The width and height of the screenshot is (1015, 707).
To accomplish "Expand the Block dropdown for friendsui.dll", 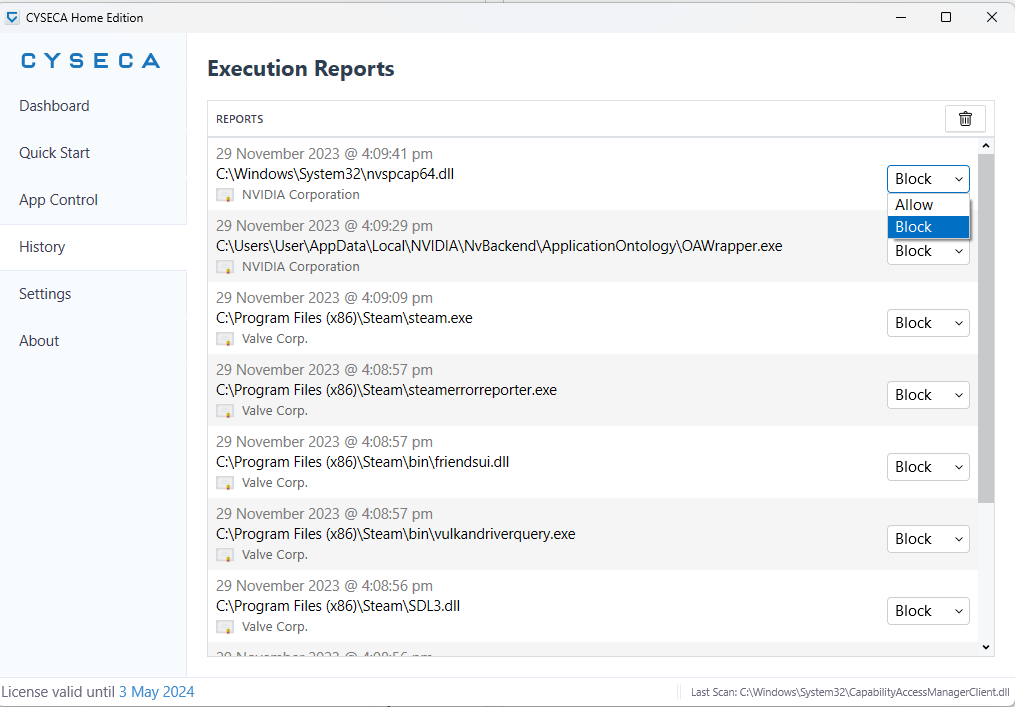I will point(928,467).
